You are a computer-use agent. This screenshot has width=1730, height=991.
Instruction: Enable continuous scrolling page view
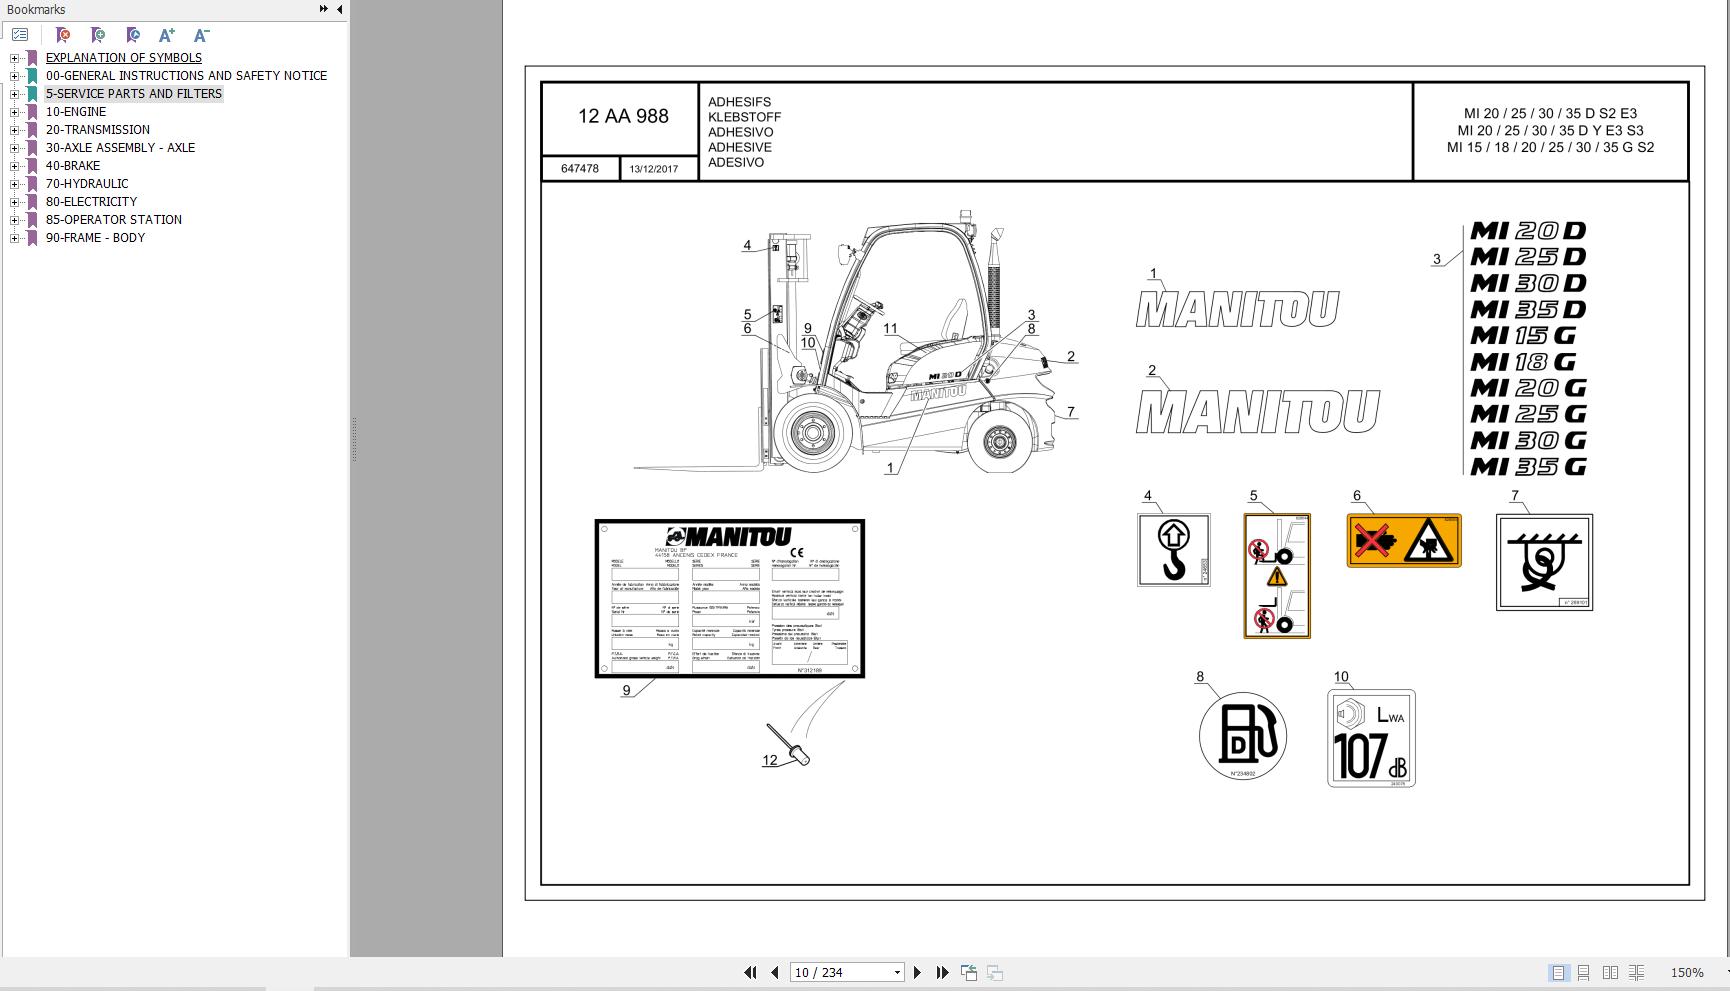point(1584,972)
